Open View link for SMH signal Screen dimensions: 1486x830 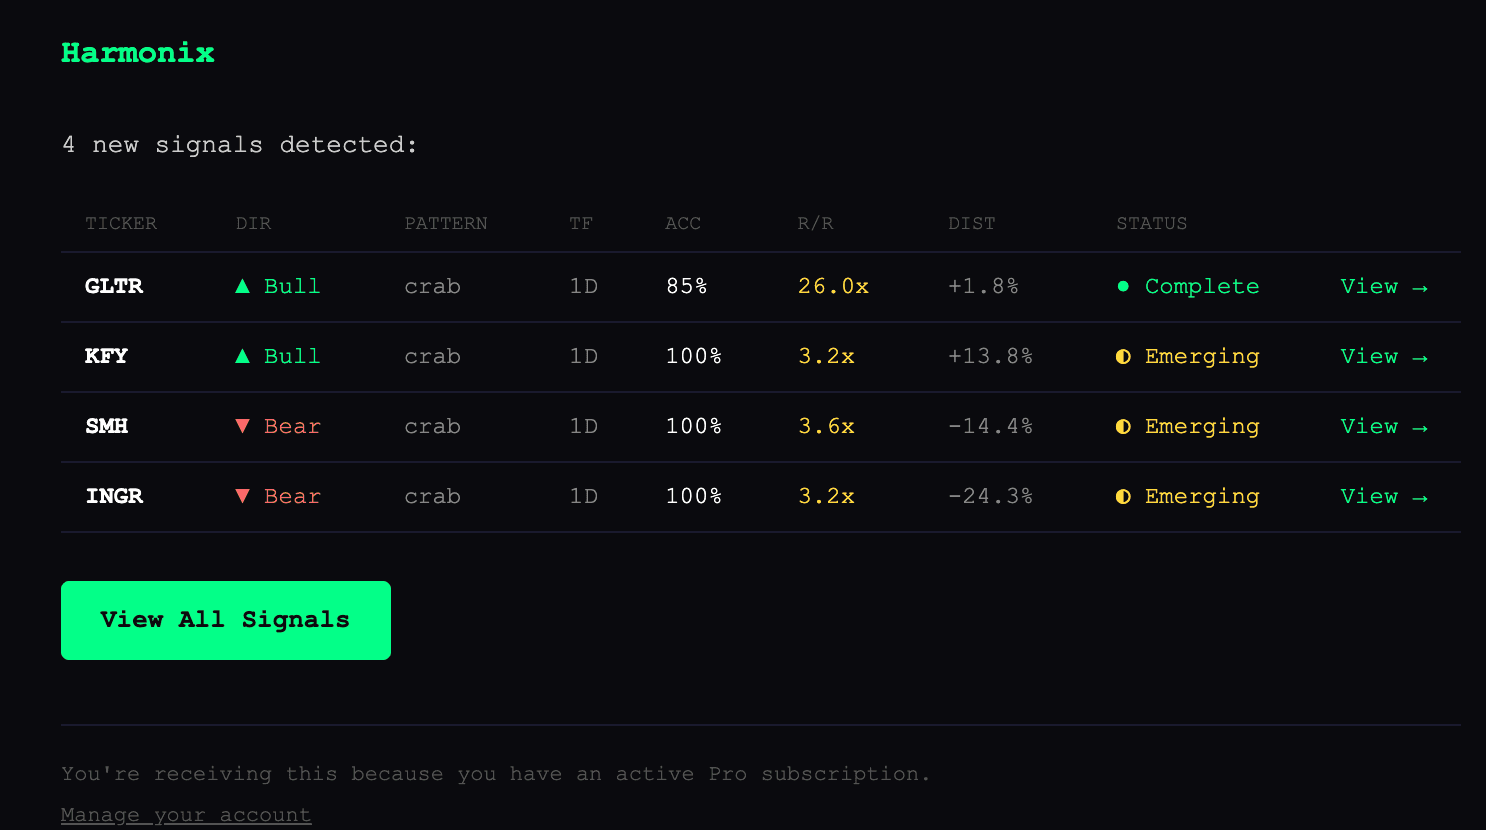pos(1384,427)
